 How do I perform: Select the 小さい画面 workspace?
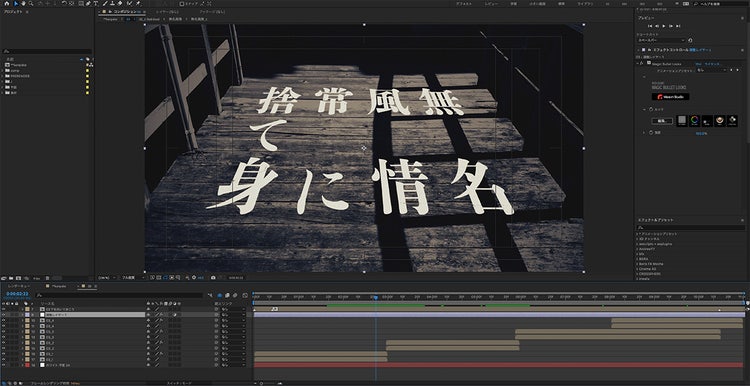click(536, 3)
